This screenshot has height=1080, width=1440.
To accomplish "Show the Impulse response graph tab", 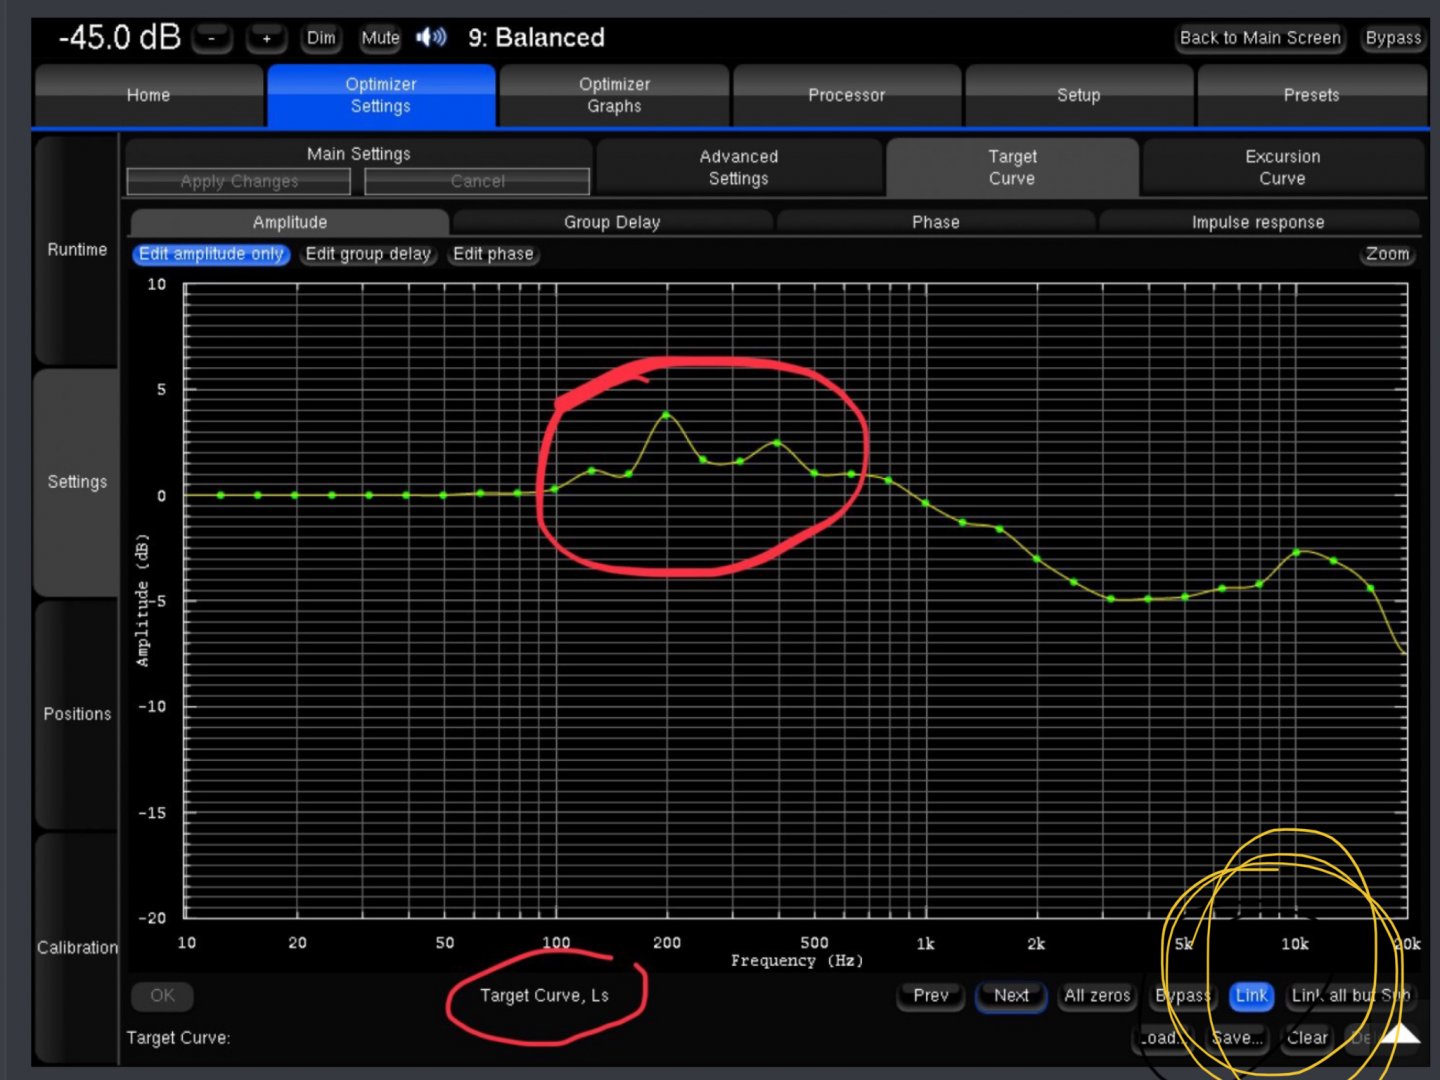I will tap(1258, 222).
